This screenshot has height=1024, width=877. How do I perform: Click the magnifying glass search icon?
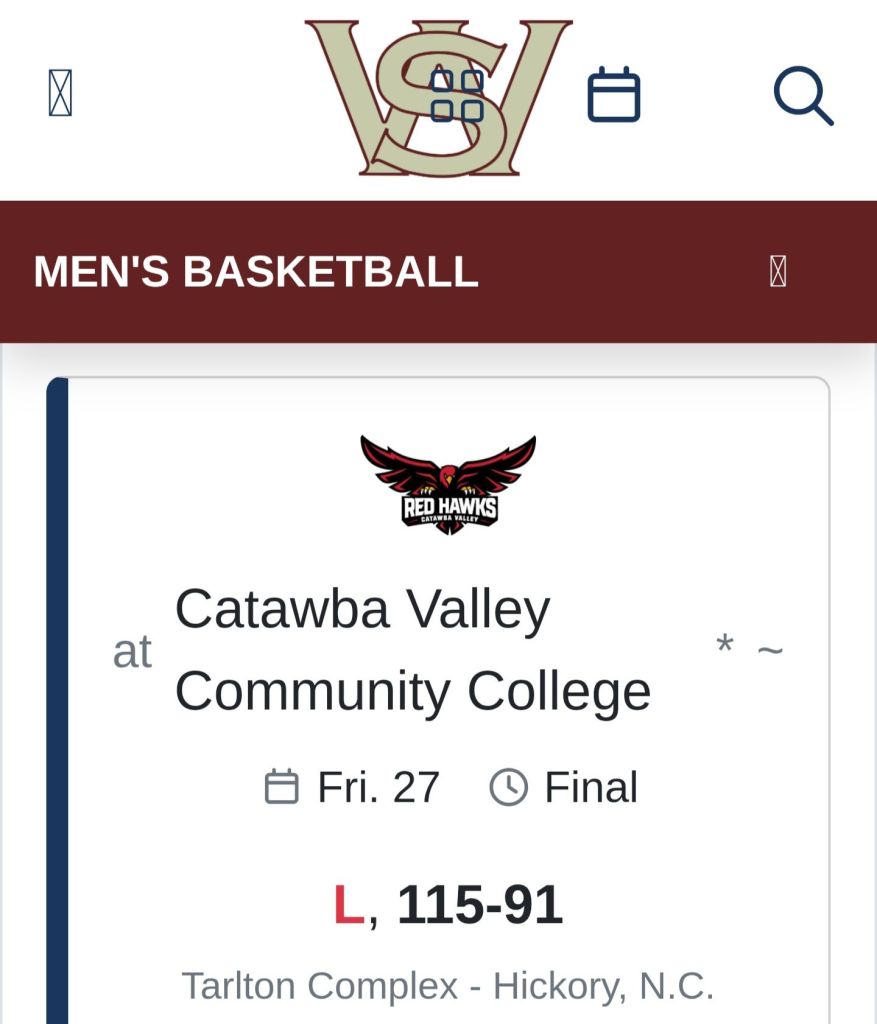803,96
